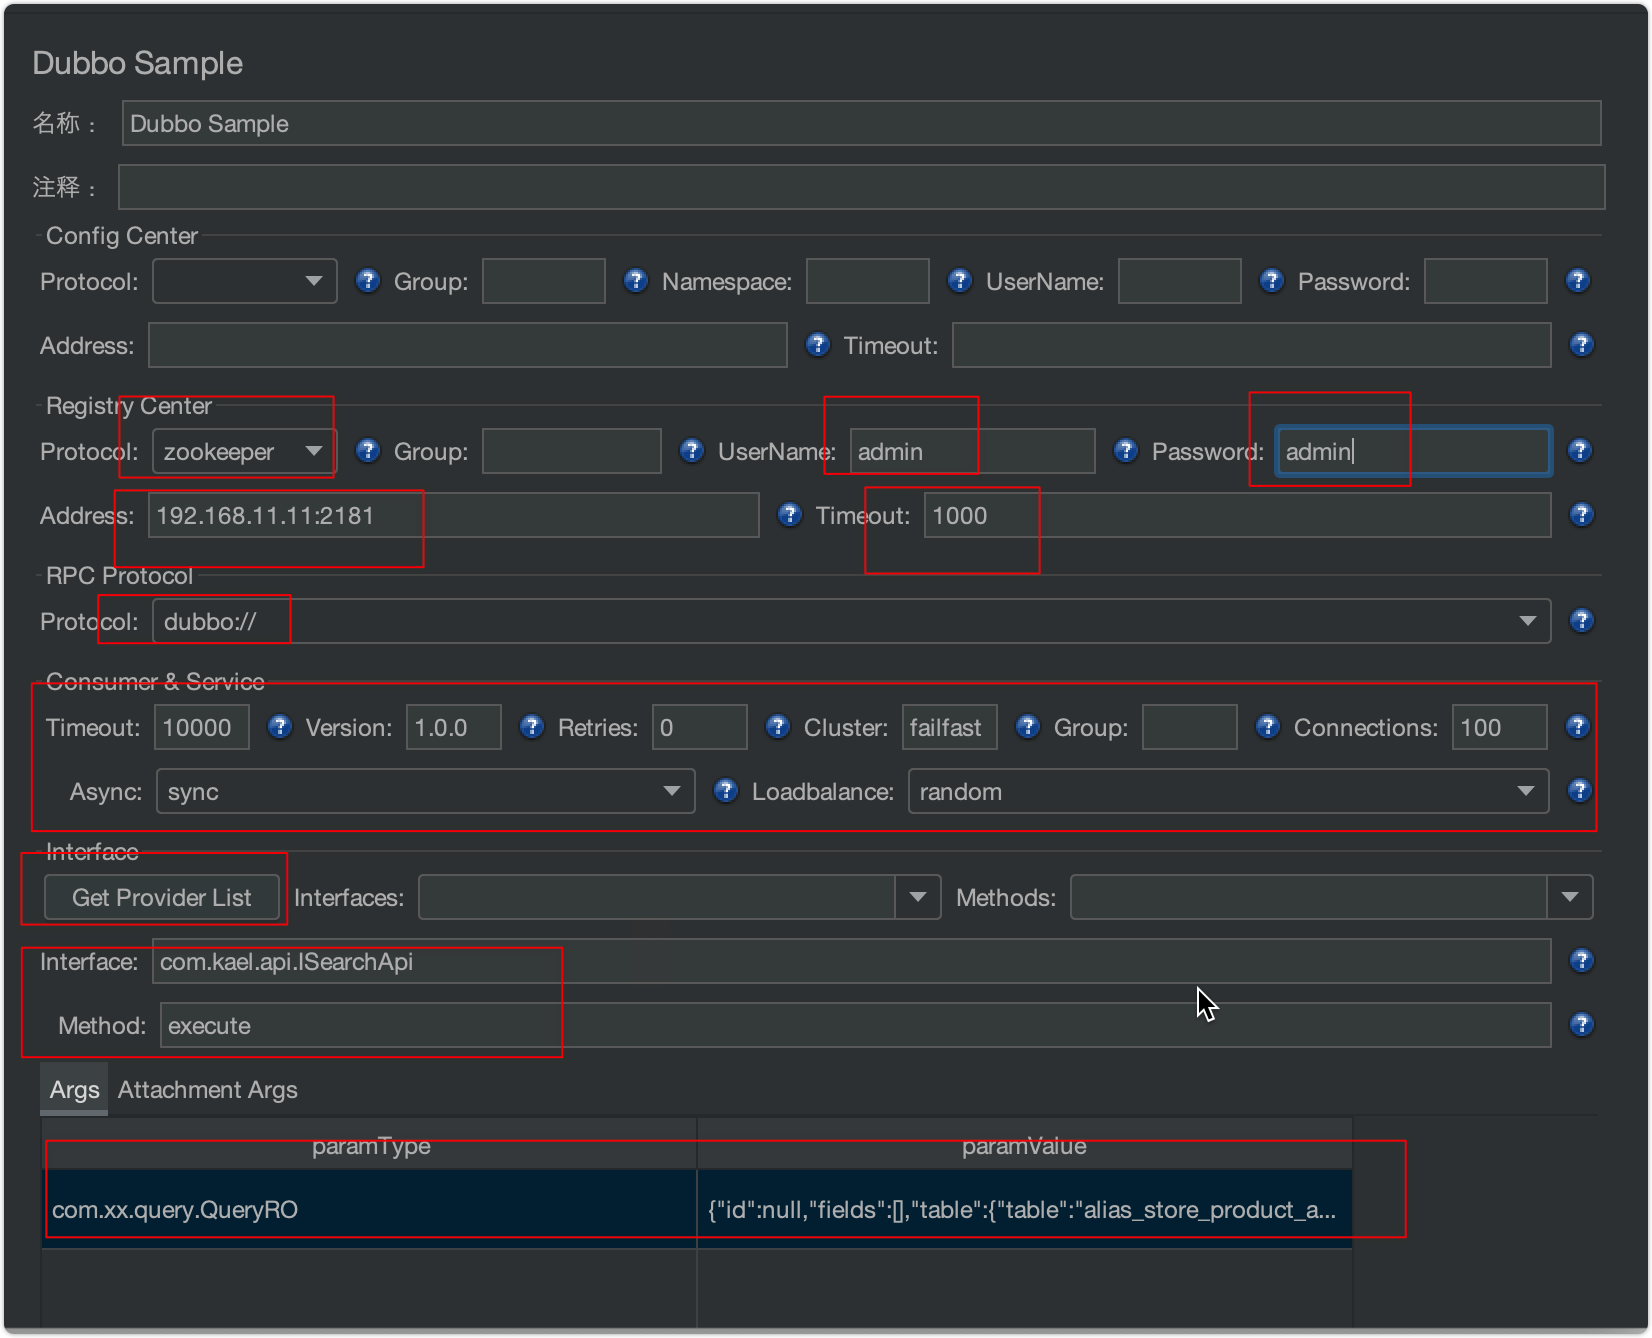The image size is (1652, 1338).
Task: Click Config Center Address field
Action: 468,345
